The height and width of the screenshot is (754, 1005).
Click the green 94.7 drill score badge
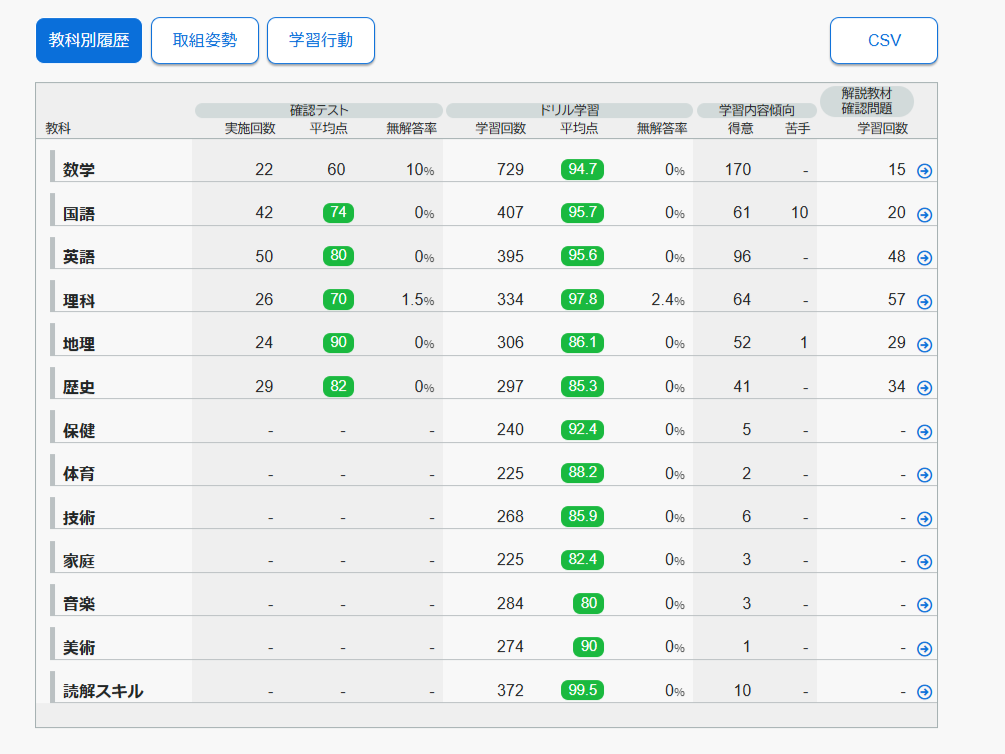582,169
